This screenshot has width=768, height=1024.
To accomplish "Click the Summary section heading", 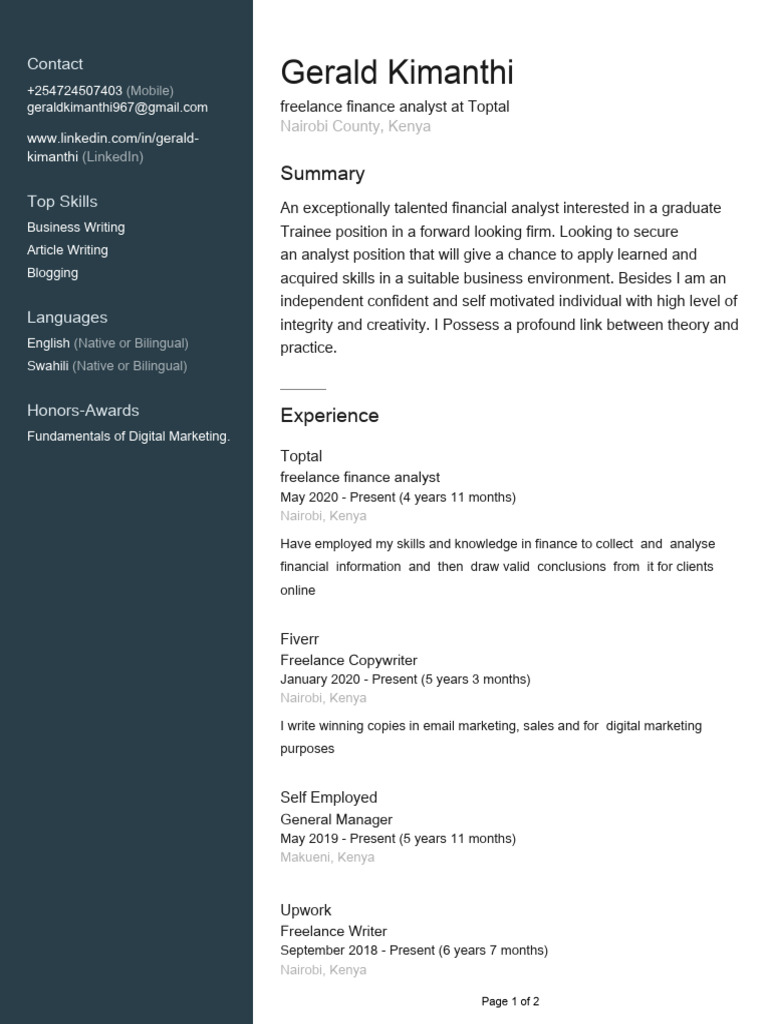I will [x=323, y=174].
